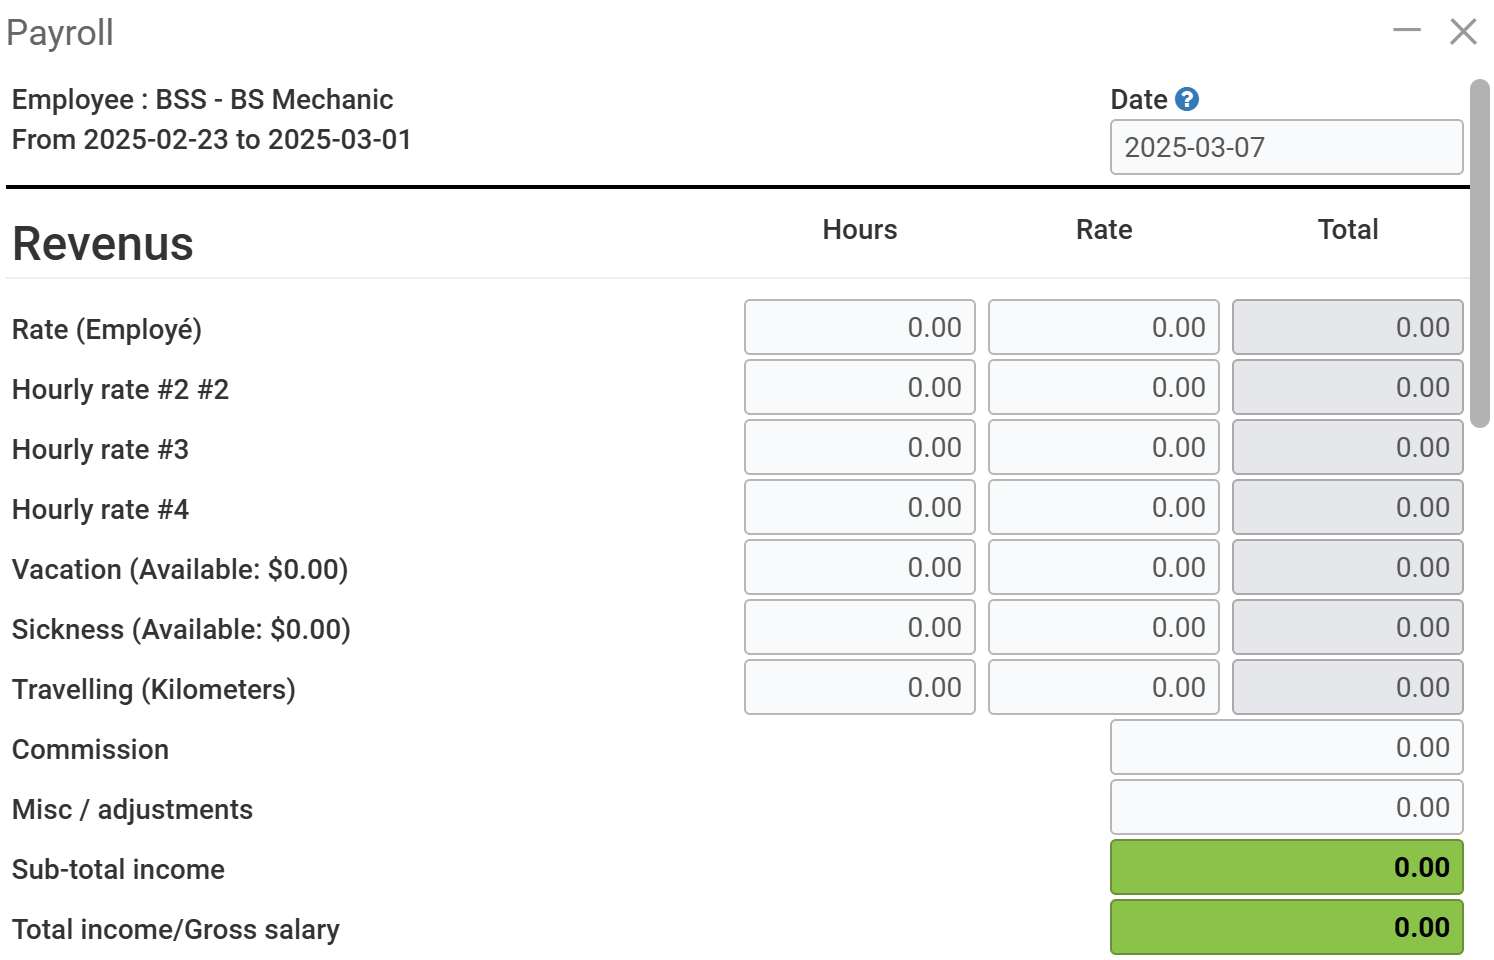Select Hours field for Hourly rate #4
1494x960 pixels.
click(859, 507)
